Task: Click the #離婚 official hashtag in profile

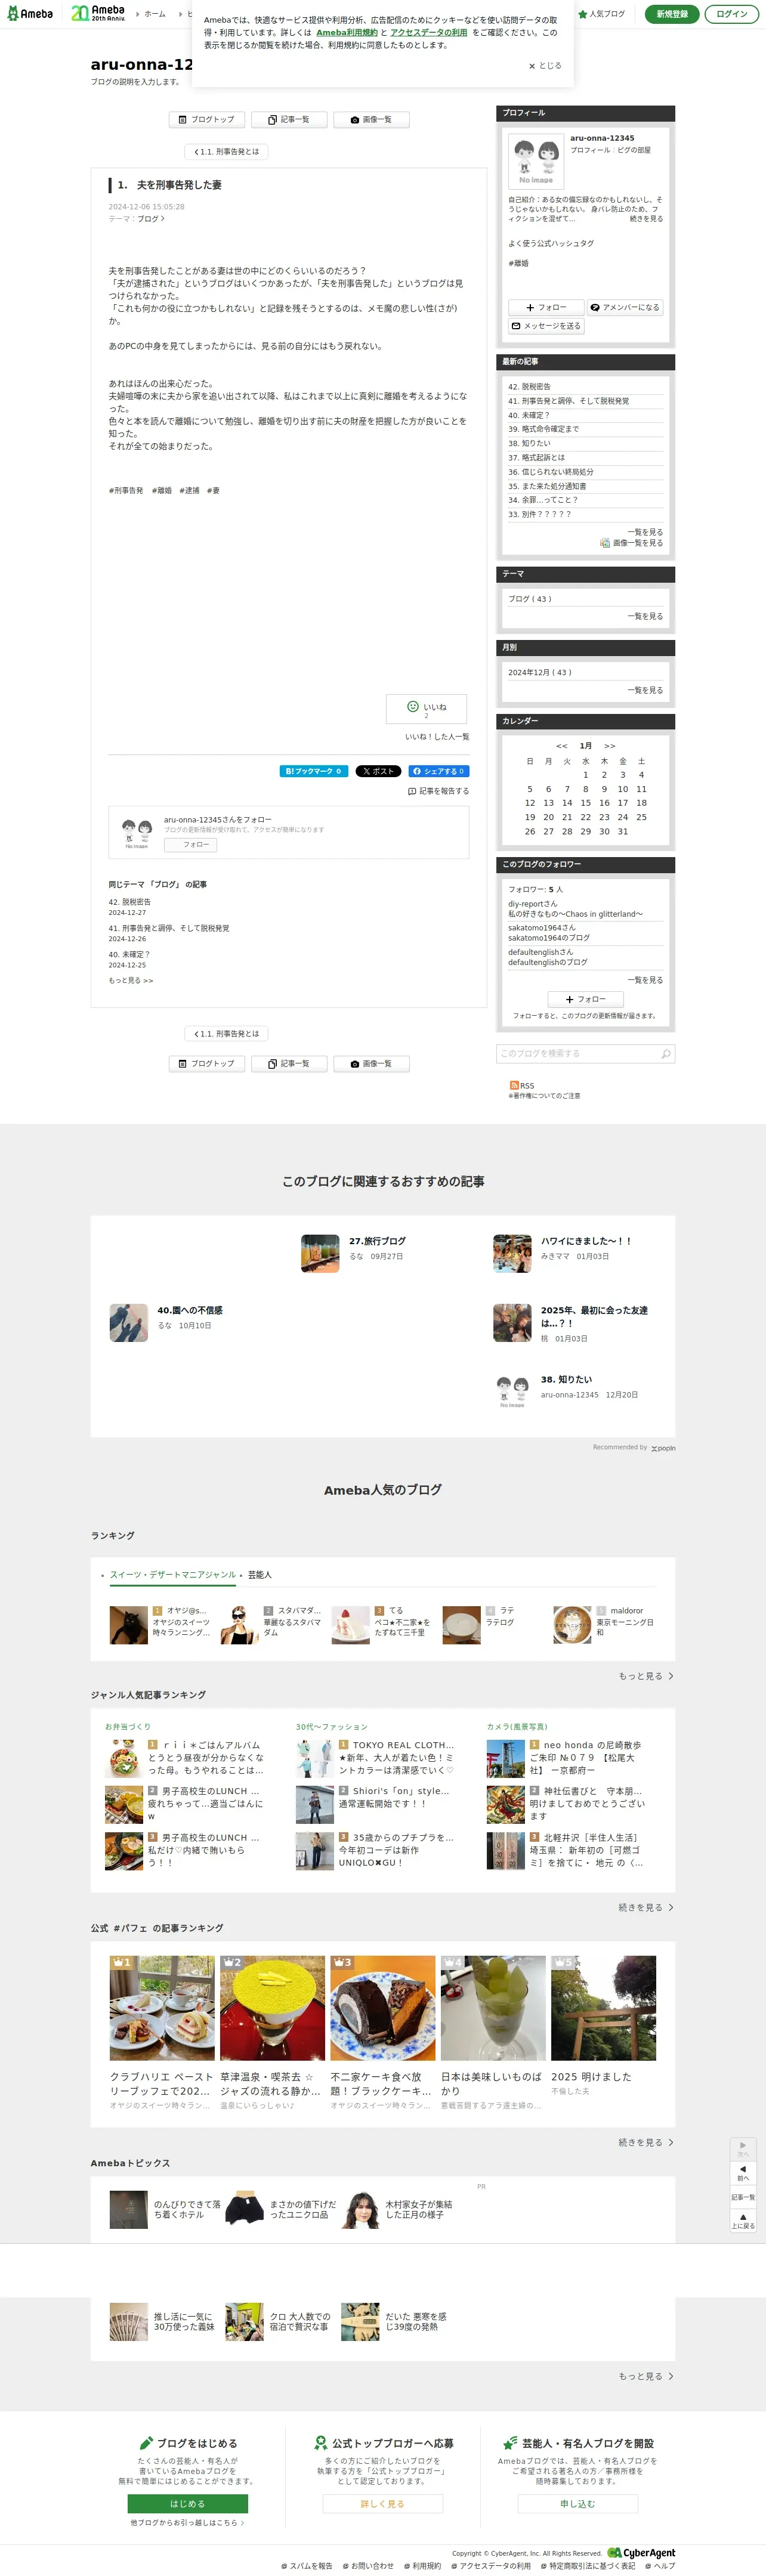Action: (518, 263)
